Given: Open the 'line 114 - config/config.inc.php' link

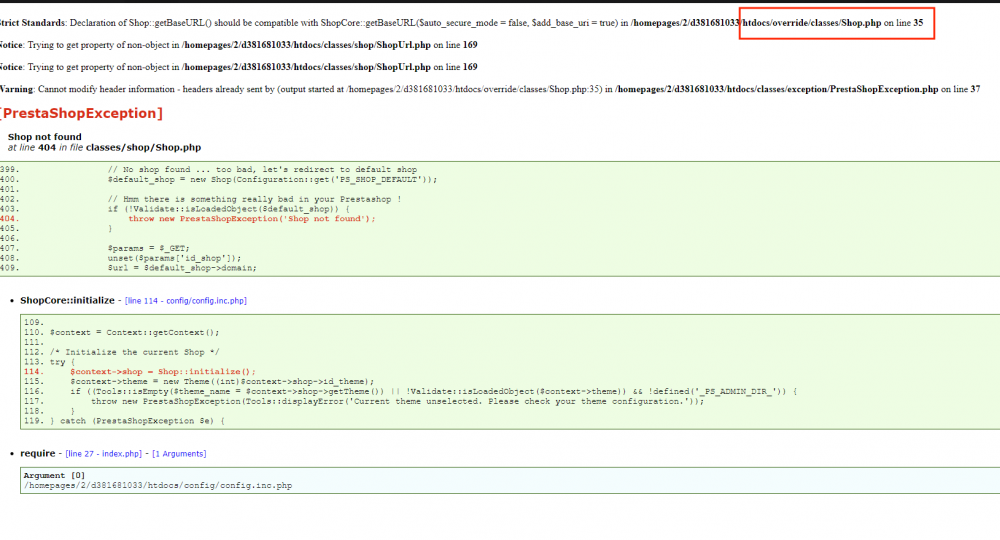Looking at the screenshot, I should [x=186, y=301].
